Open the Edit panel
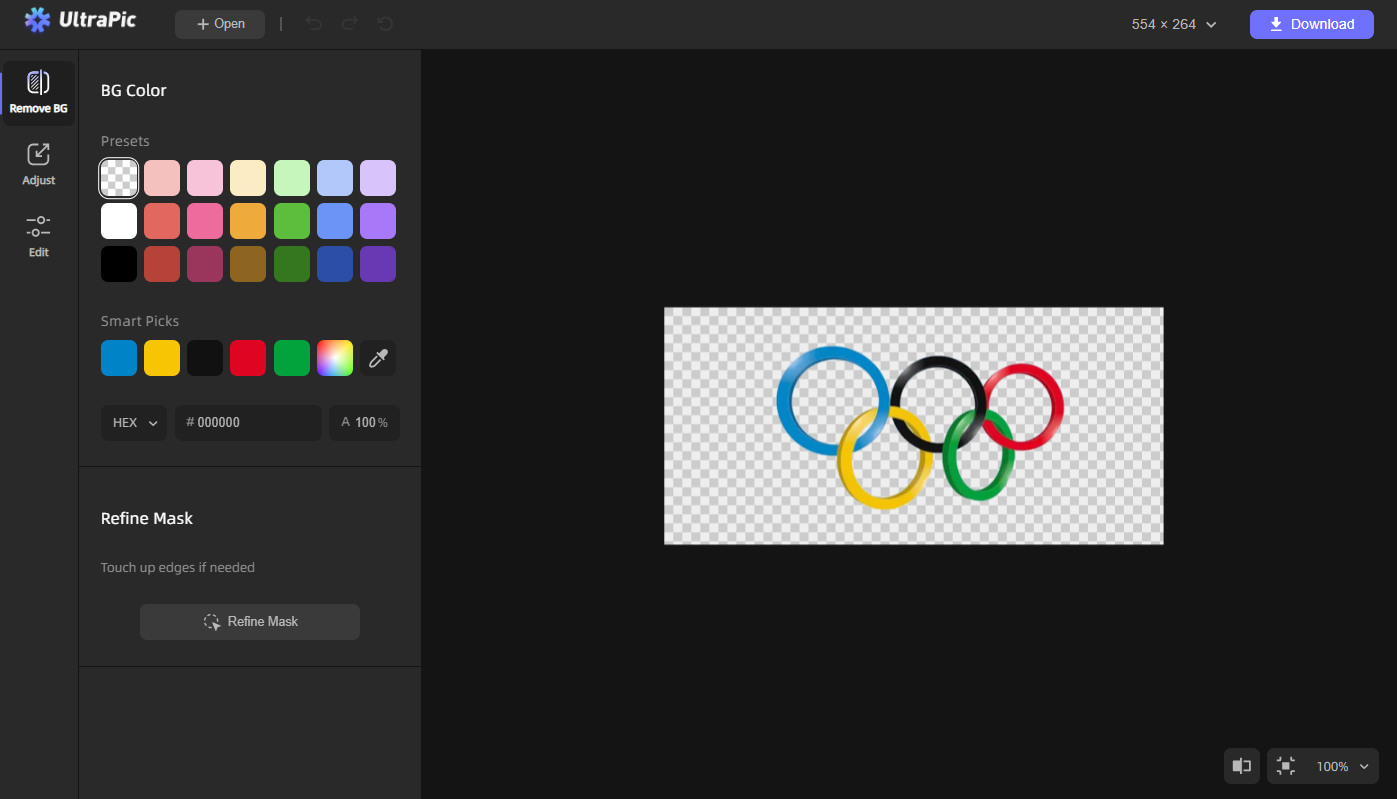Image resolution: width=1397 pixels, height=799 pixels. 38,235
